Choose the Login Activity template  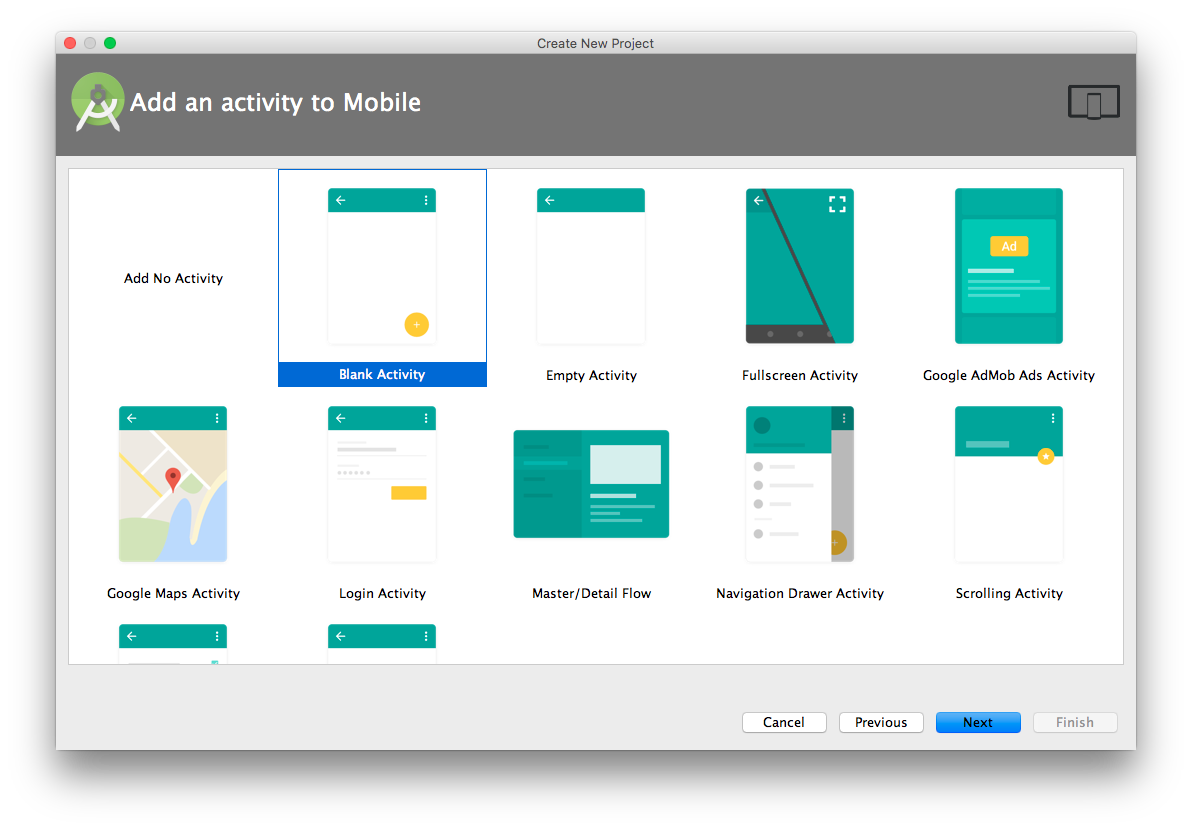click(382, 483)
